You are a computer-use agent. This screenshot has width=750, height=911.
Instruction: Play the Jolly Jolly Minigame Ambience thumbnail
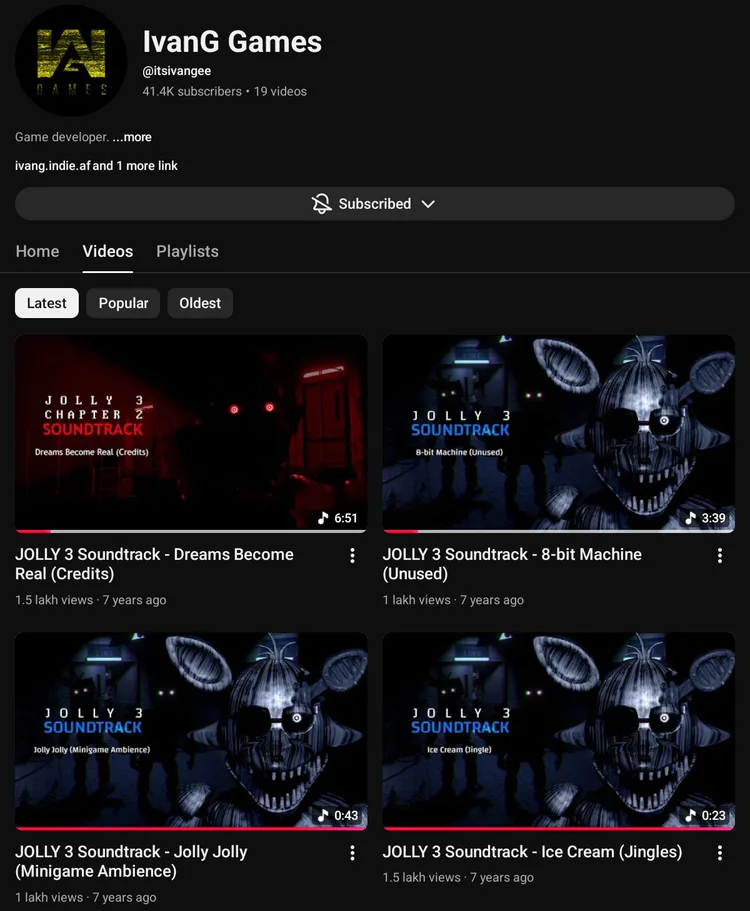coord(191,731)
